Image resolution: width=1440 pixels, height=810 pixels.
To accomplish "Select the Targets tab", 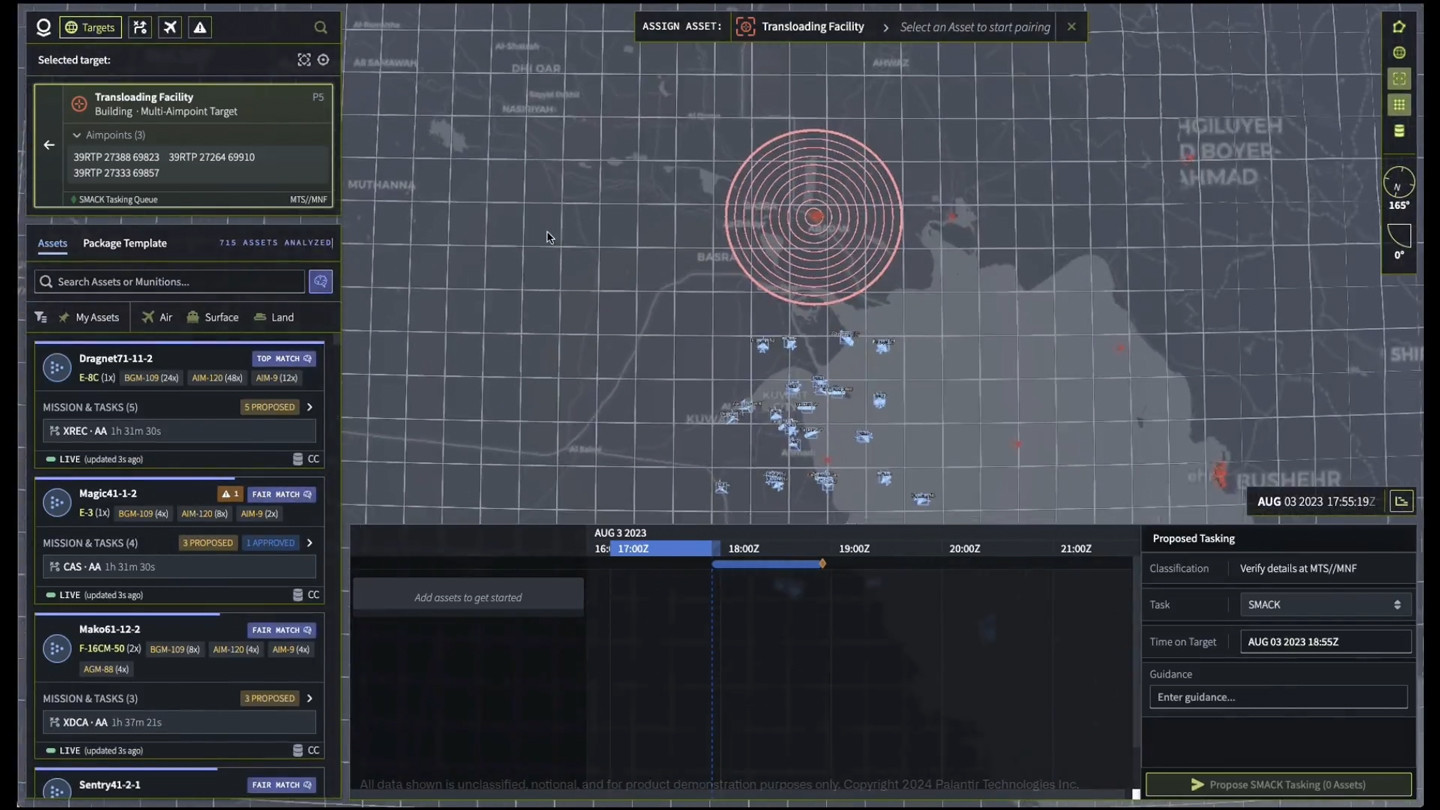I will tap(90, 27).
